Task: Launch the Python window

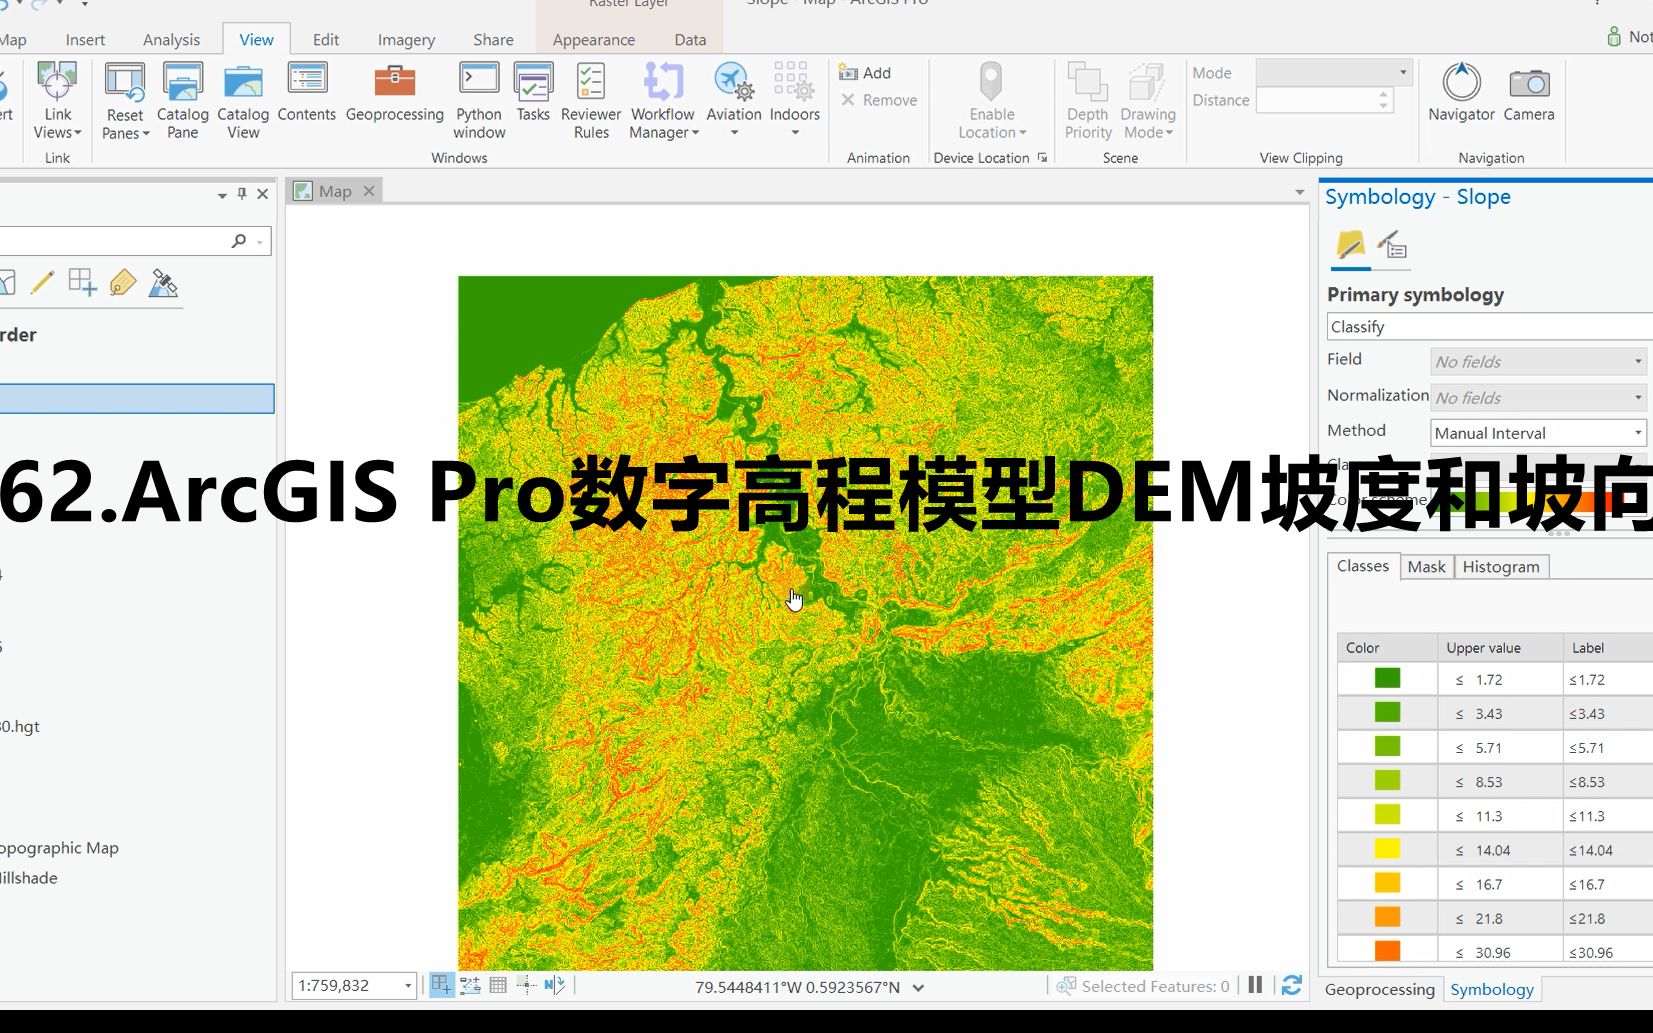Action: 479,101
